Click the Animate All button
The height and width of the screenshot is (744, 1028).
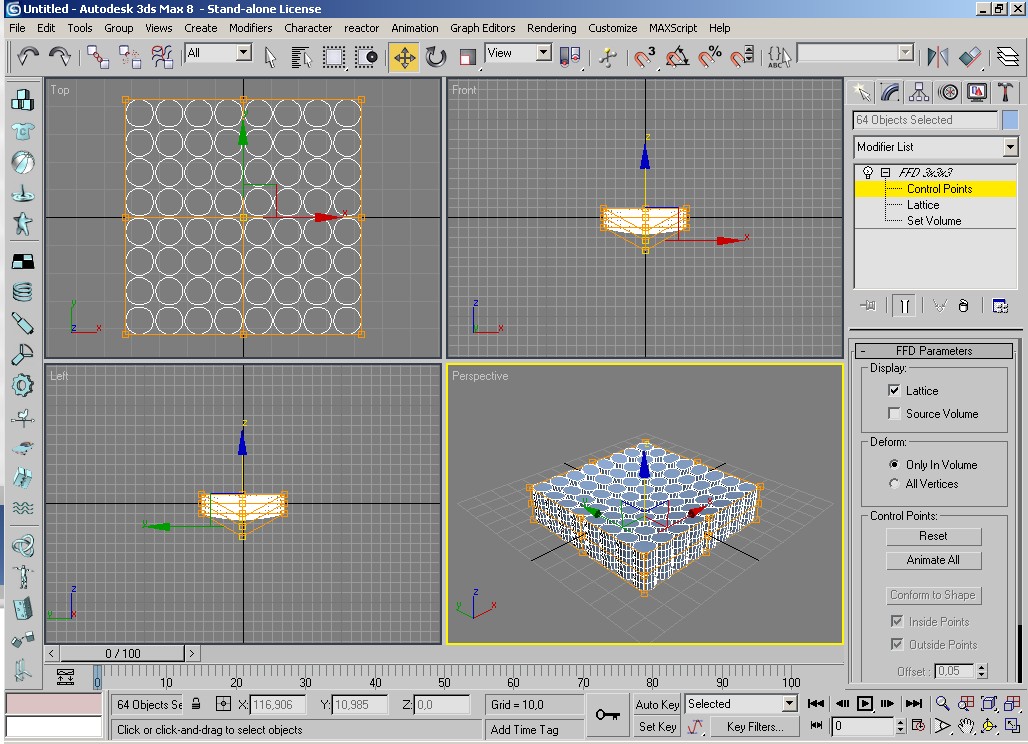[934, 560]
